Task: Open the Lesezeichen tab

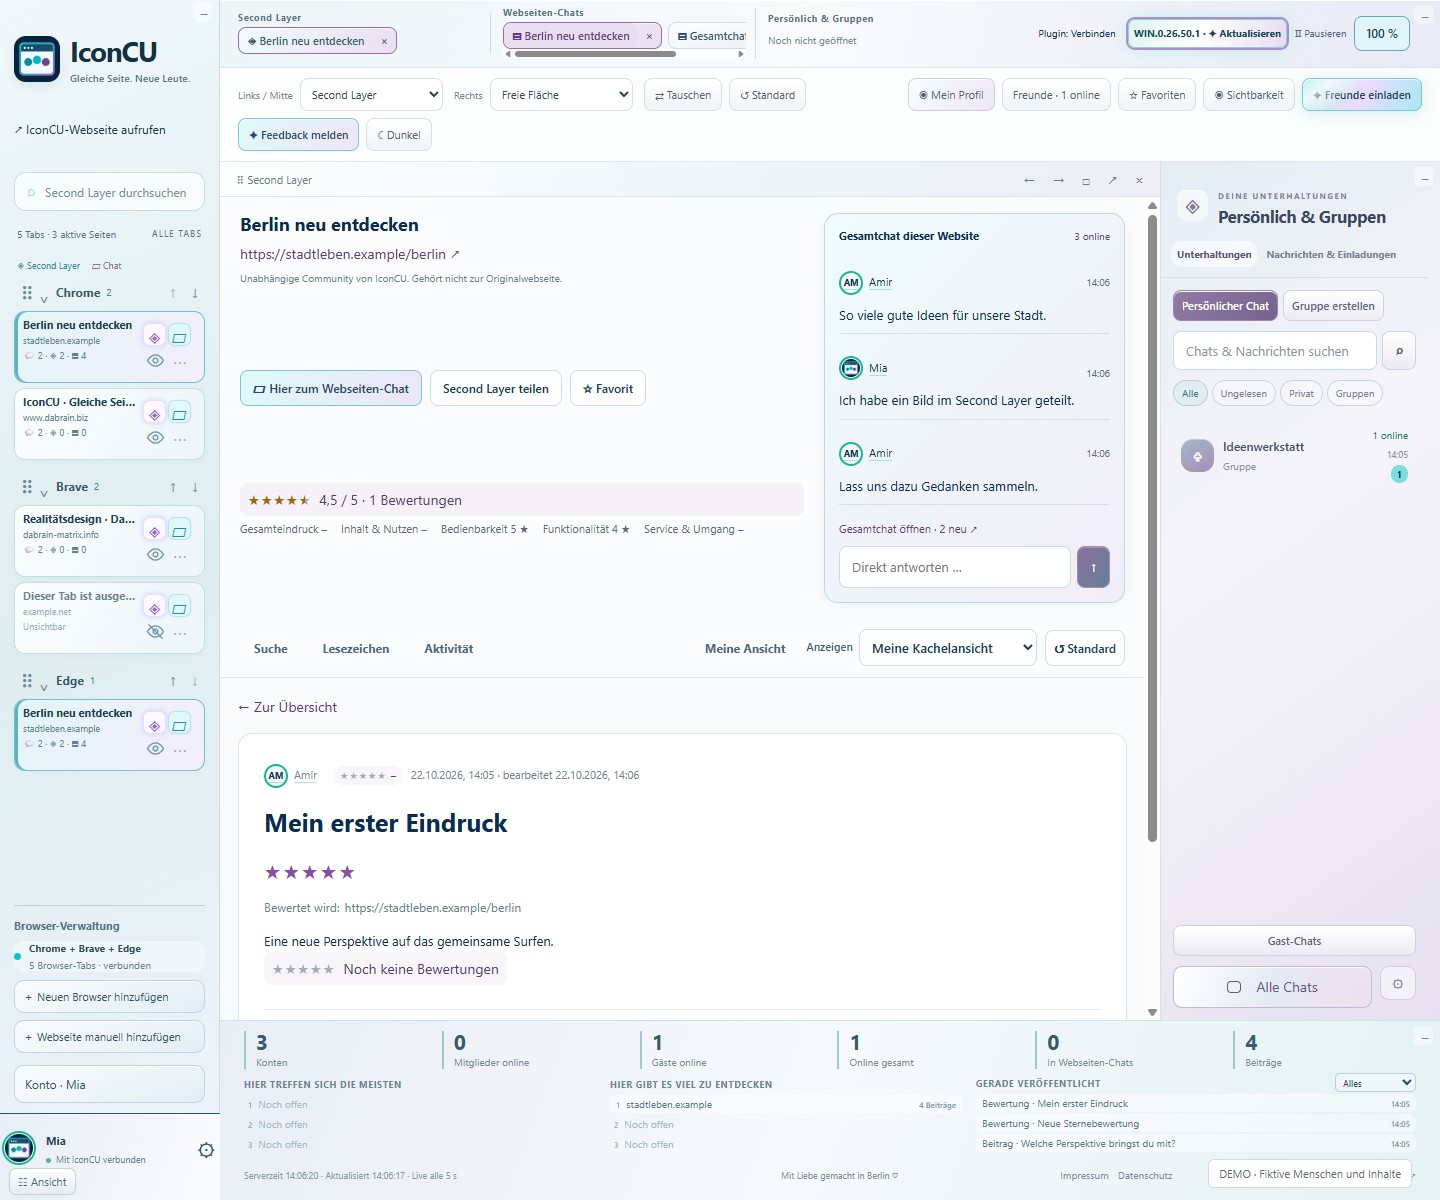Action: 356,649
